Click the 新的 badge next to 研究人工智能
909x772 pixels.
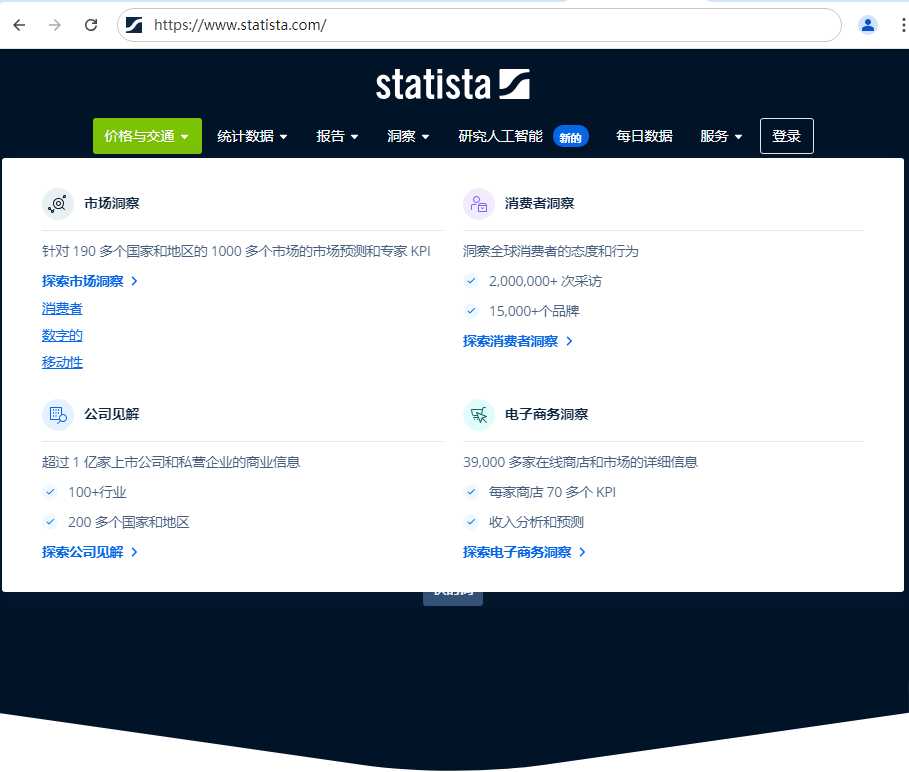570,137
